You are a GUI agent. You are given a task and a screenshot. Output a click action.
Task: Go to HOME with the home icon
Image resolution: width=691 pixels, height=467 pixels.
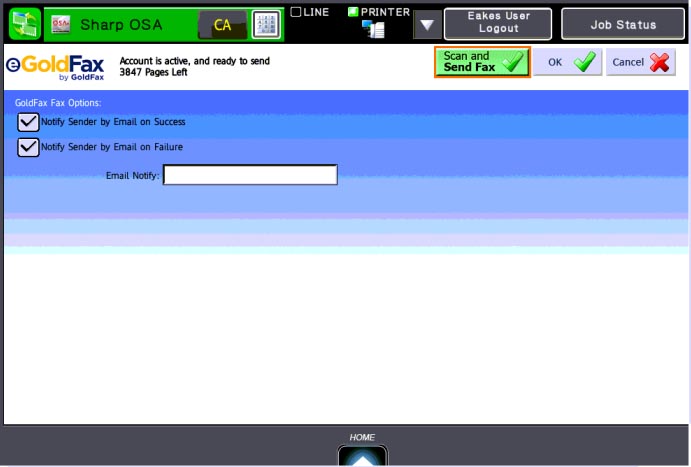tap(363, 456)
